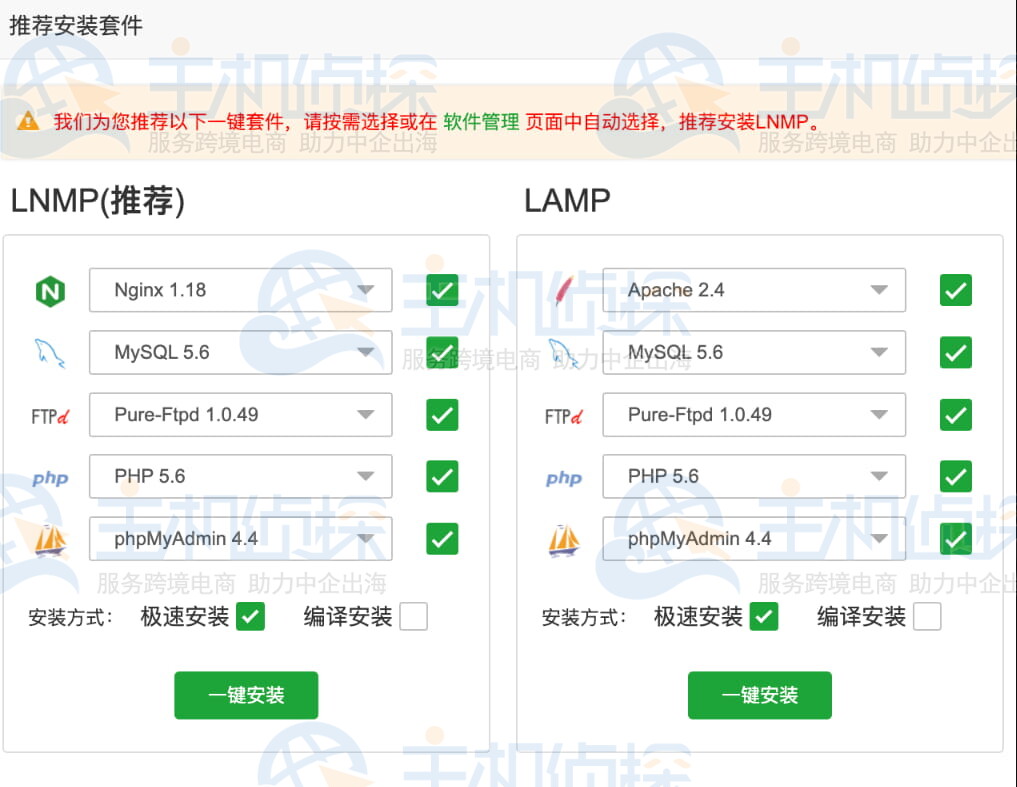The height and width of the screenshot is (787, 1017).
Task: Open LAMP PHP 5.6 version dropdown
Action: coord(754,476)
